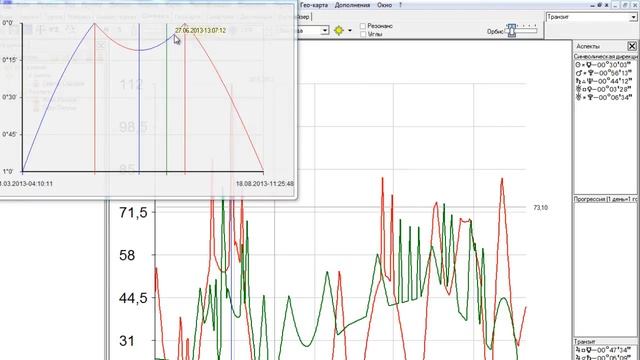Click the 27.06.2013 13:07:12 tooltip label
Viewport: 640px width, 360px height.
200,31
